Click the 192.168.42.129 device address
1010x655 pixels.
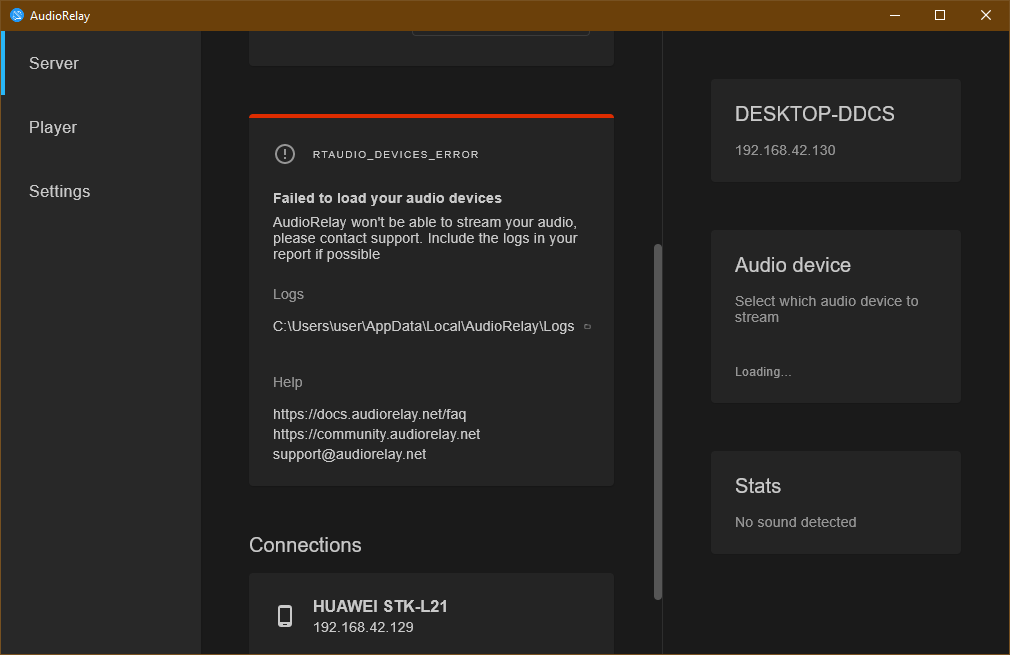363,627
